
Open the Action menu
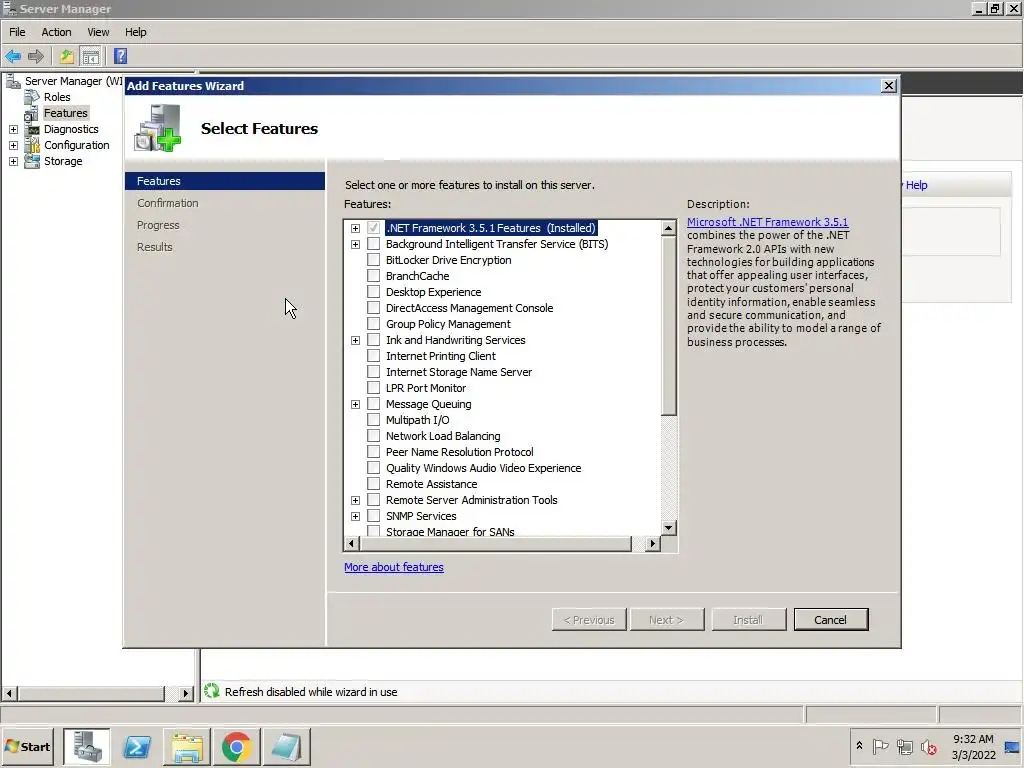[56, 32]
